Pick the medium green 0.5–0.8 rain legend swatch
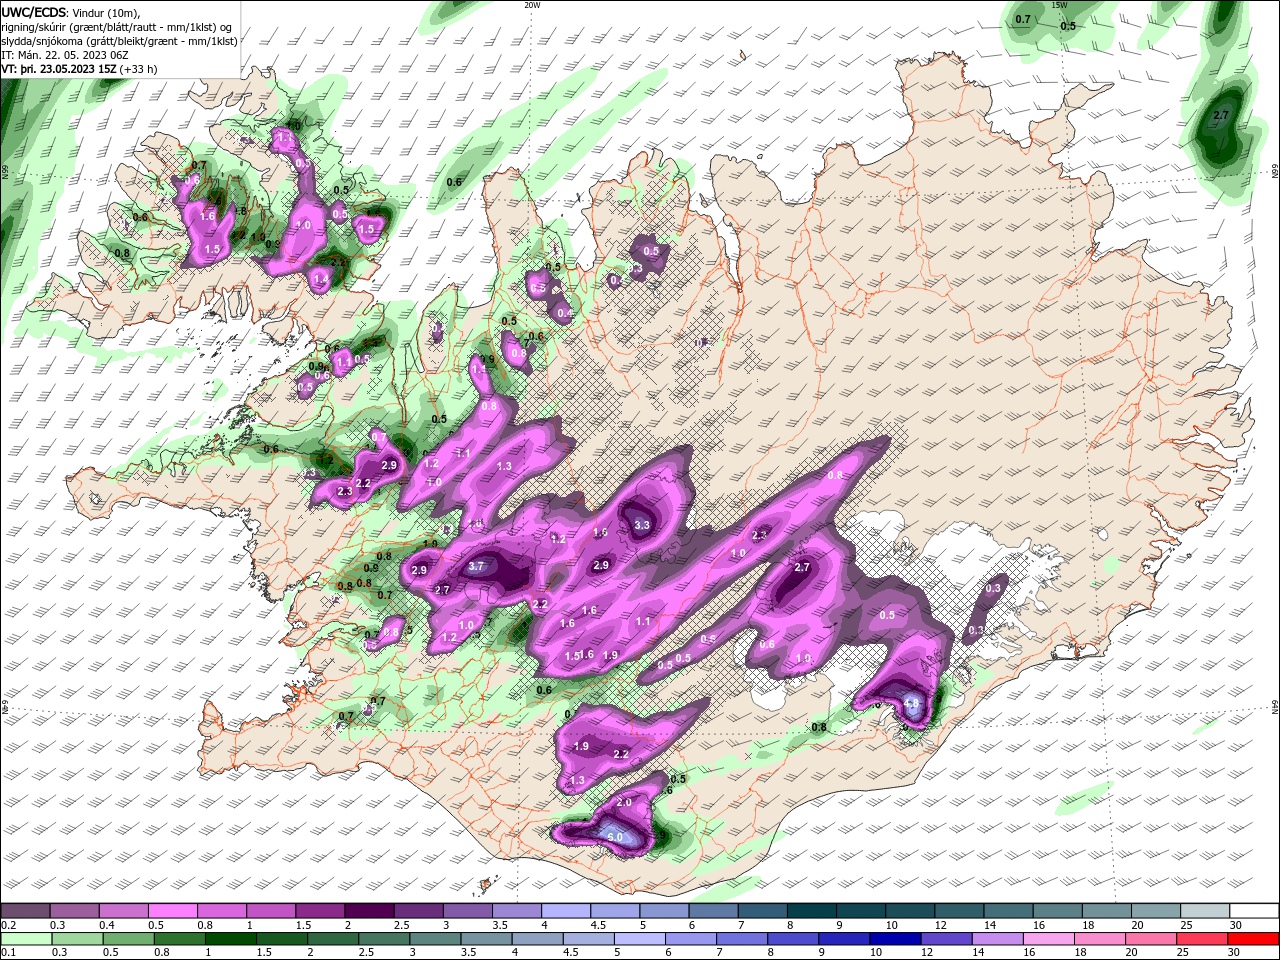This screenshot has width=1280, height=960. [128, 939]
